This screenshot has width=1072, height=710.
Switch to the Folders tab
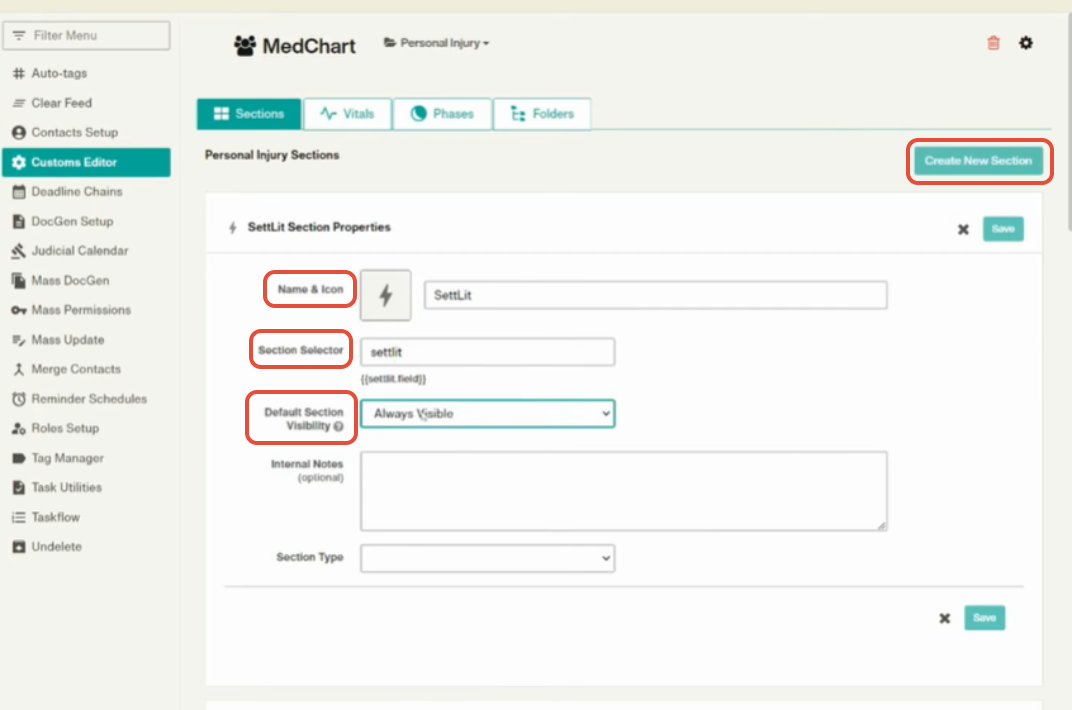tap(542, 114)
